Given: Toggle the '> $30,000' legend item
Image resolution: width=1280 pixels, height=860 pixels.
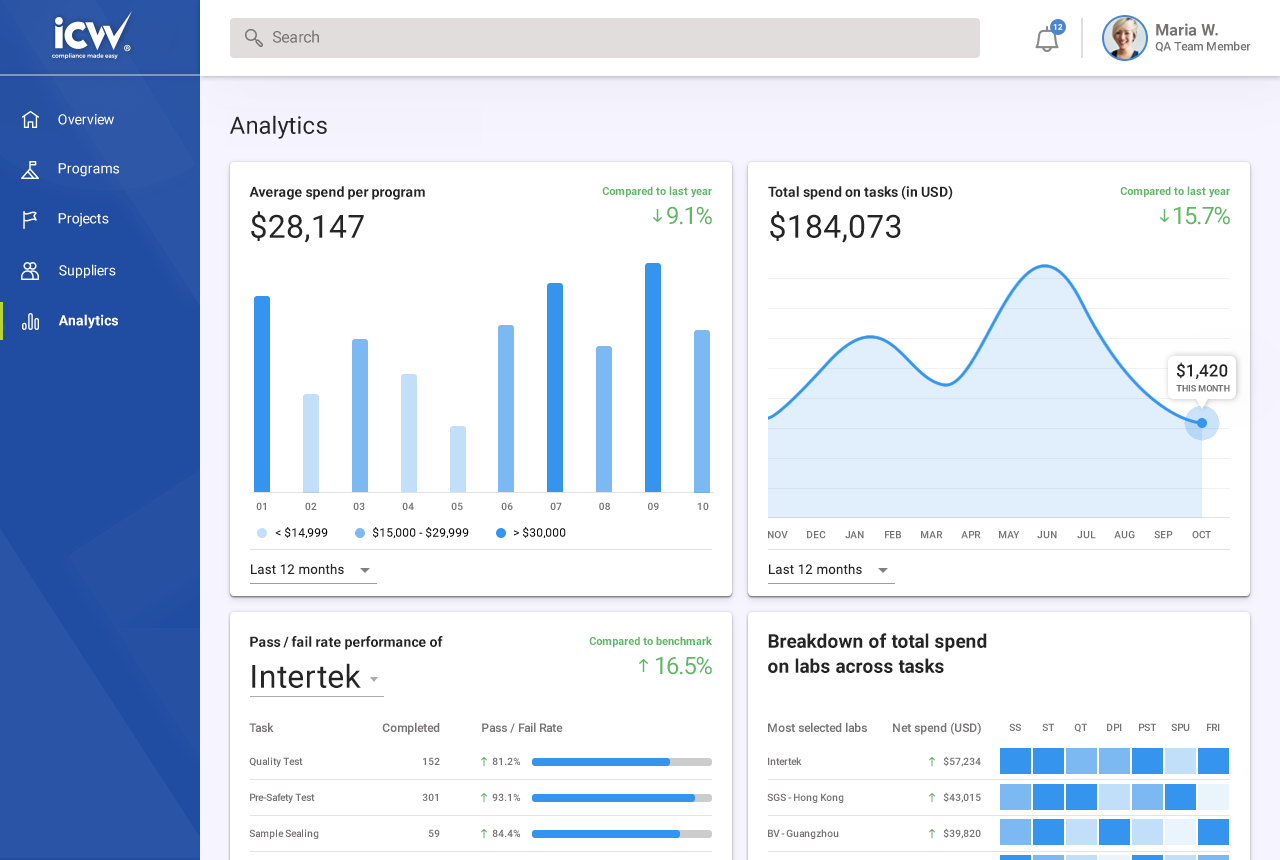Looking at the screenshot, I should pyautogui.click(x=530, y=533).
